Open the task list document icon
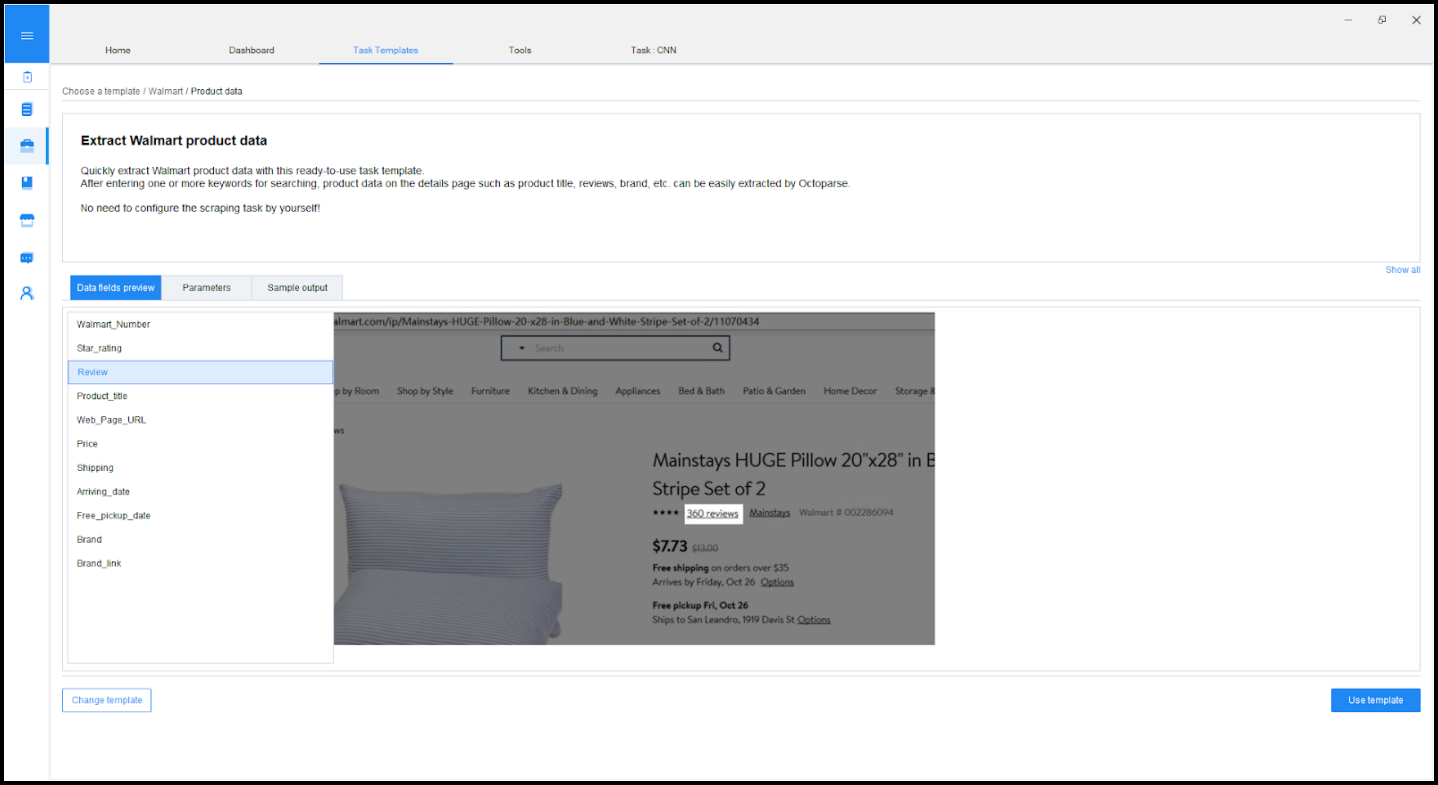The width and height of the screenshot is (1438, 785). [27, 109]
